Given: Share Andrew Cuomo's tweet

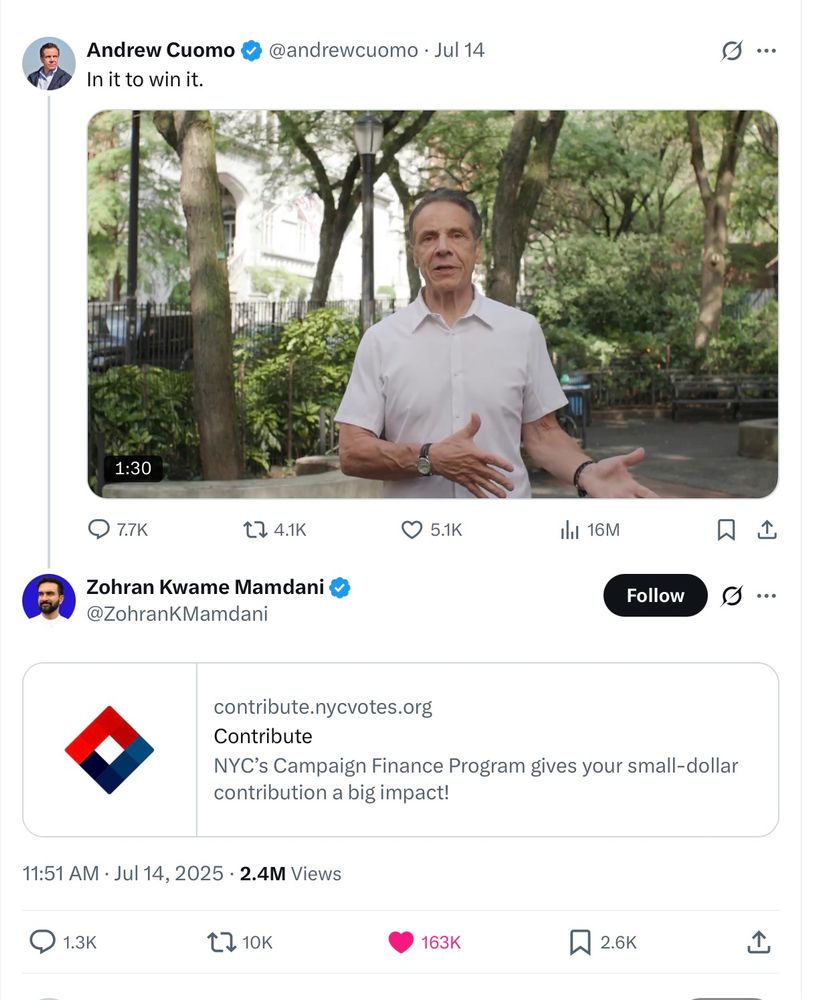Looking at the screenshot, I should click(767, 530).
